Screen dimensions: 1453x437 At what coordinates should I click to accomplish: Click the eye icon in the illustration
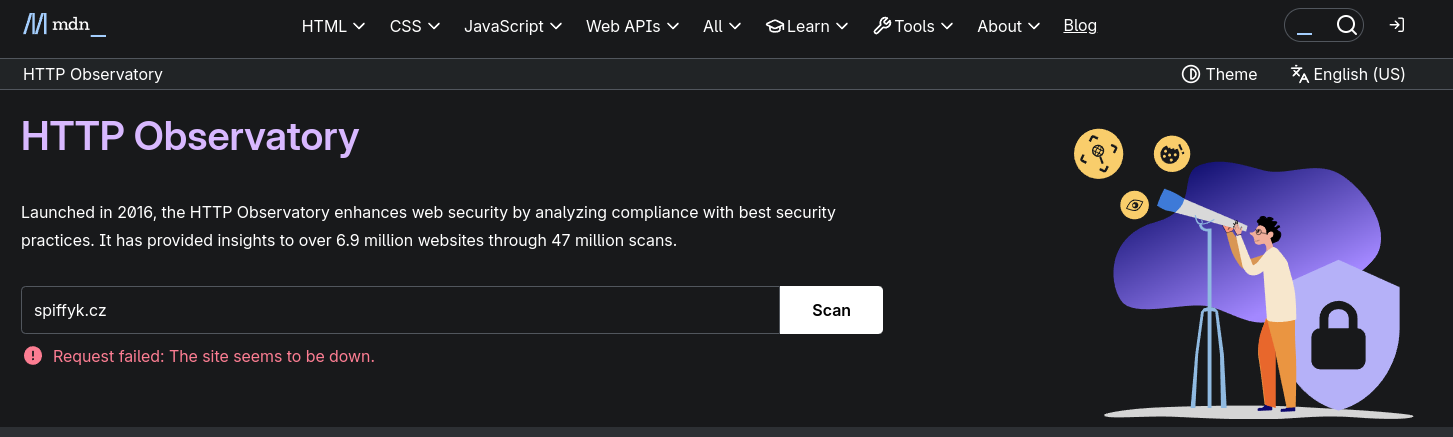pos(1134,204)
